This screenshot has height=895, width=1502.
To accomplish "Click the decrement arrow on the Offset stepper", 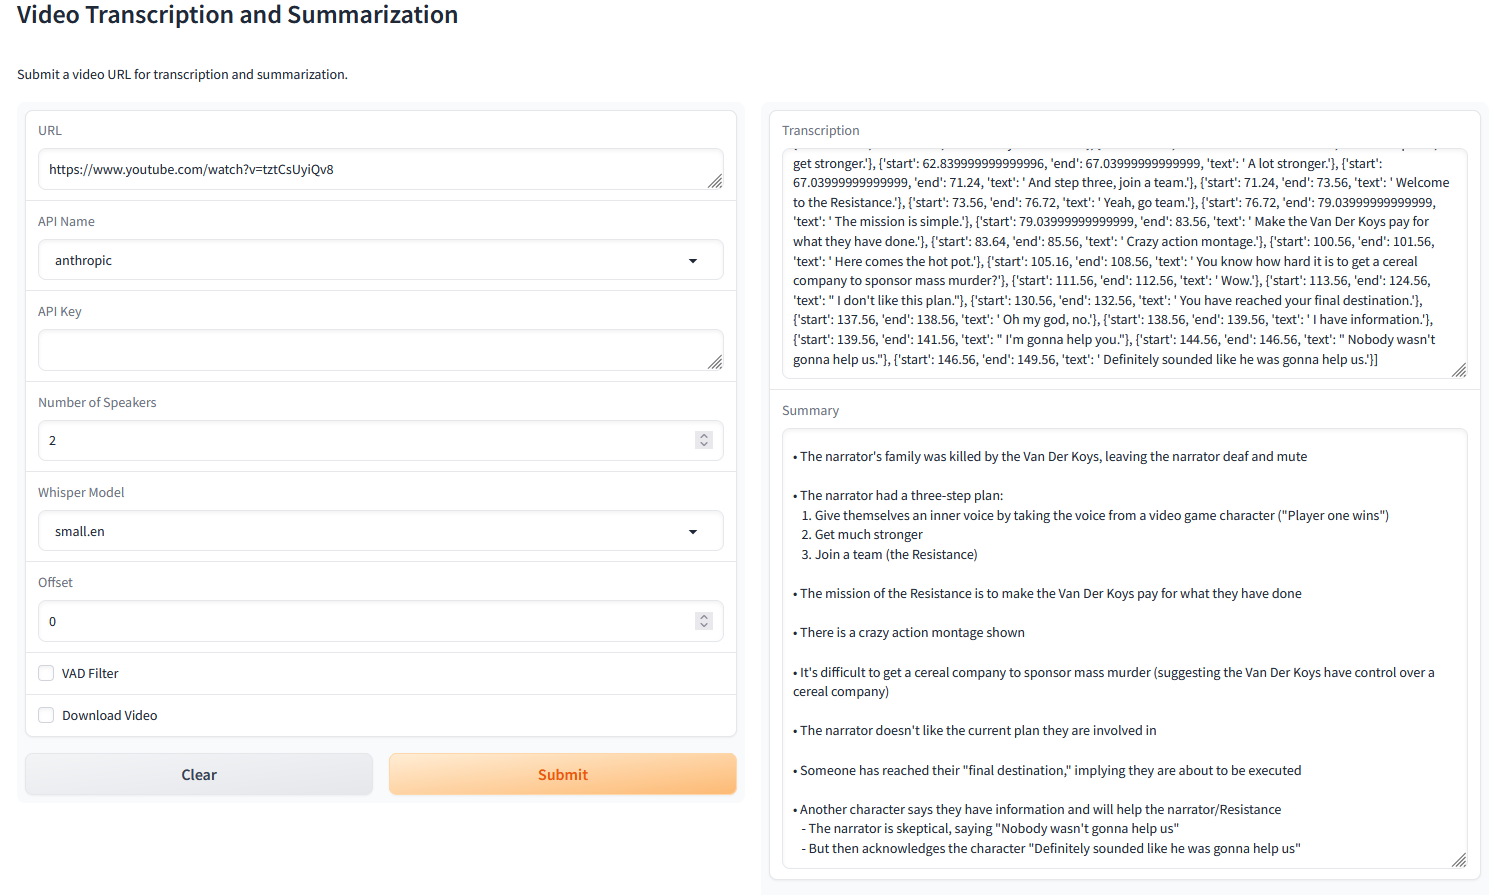I will click(703, 626).
